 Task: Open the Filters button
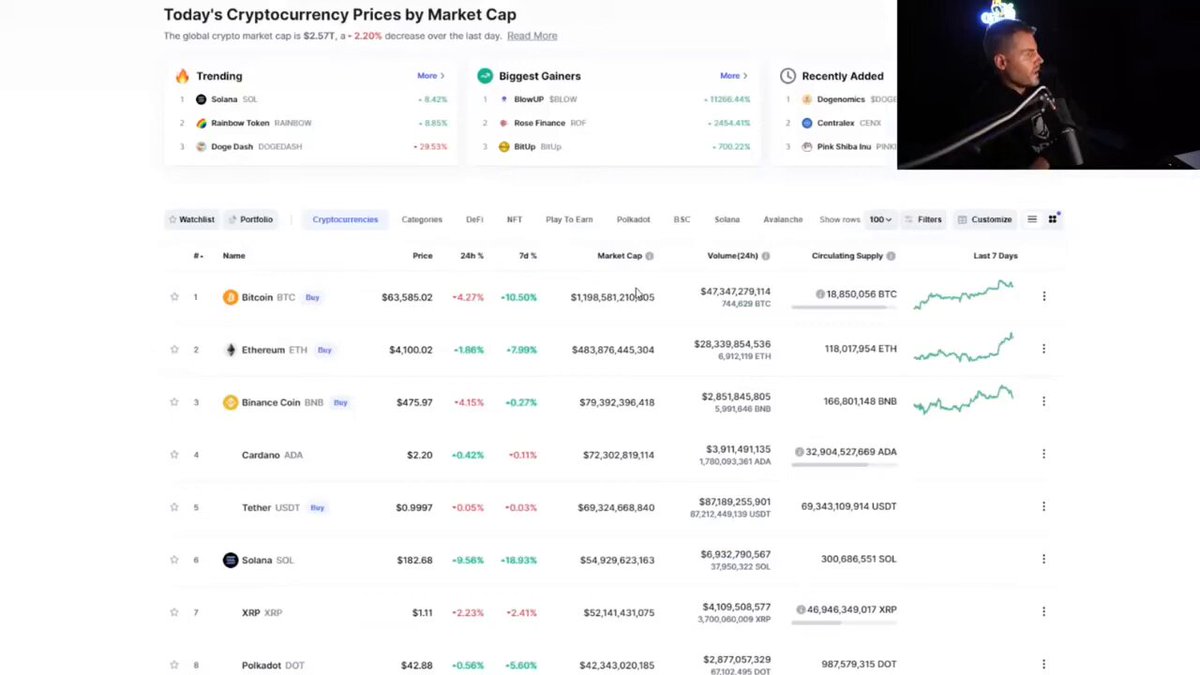[923, 219]
